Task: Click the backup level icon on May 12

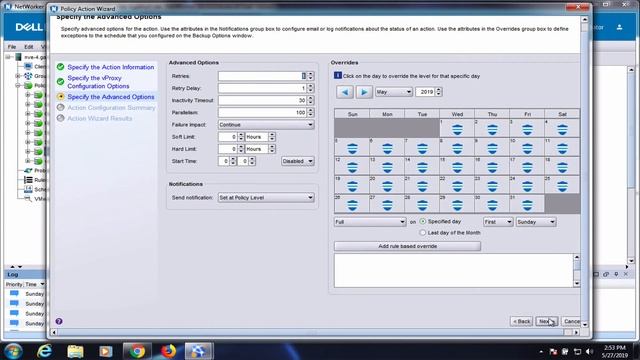Action: [x=352, y=167]
